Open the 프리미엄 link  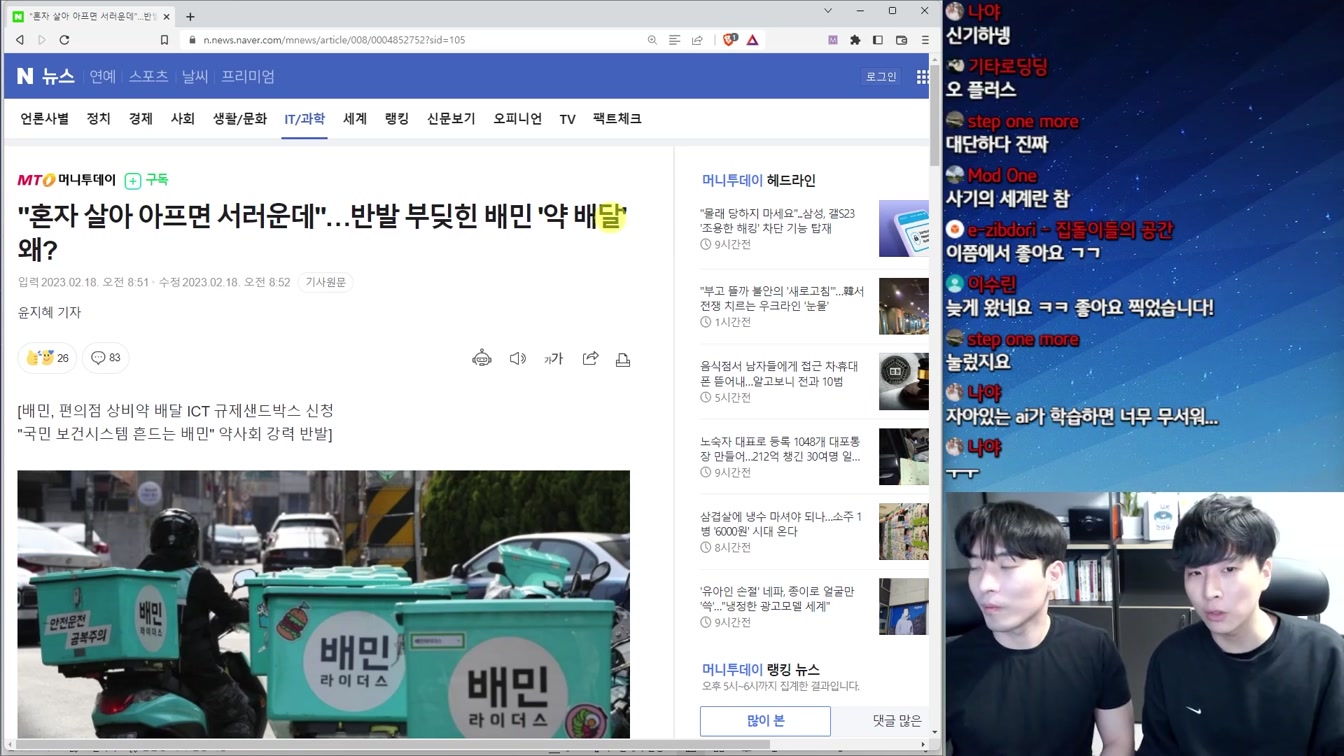click(248, 76)
